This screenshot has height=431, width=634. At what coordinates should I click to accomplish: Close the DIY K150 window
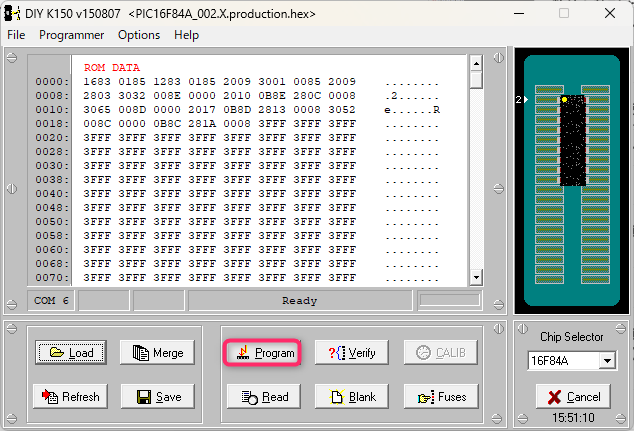pos(610,13)
